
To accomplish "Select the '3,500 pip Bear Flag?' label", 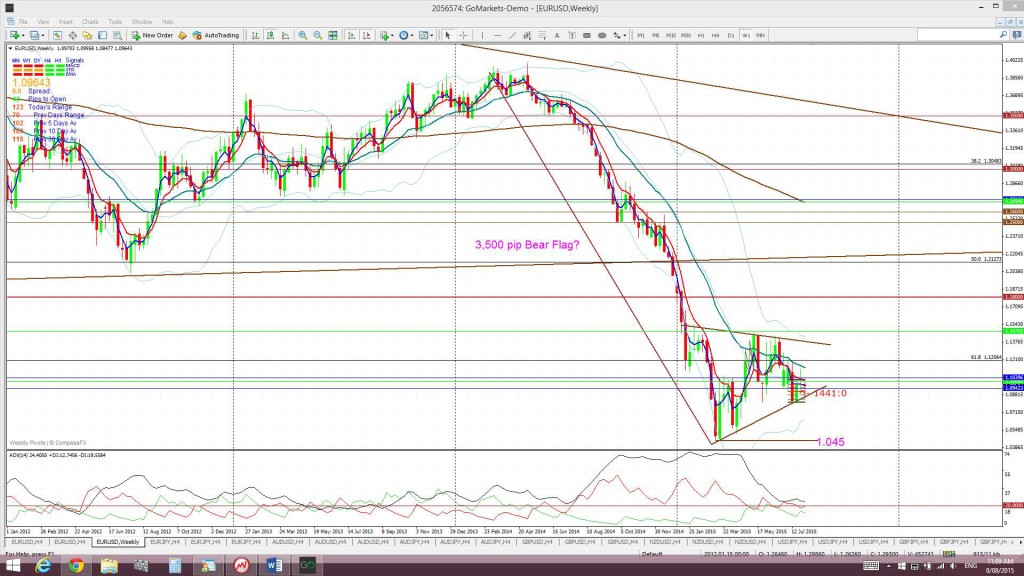I will coord(526,245).
